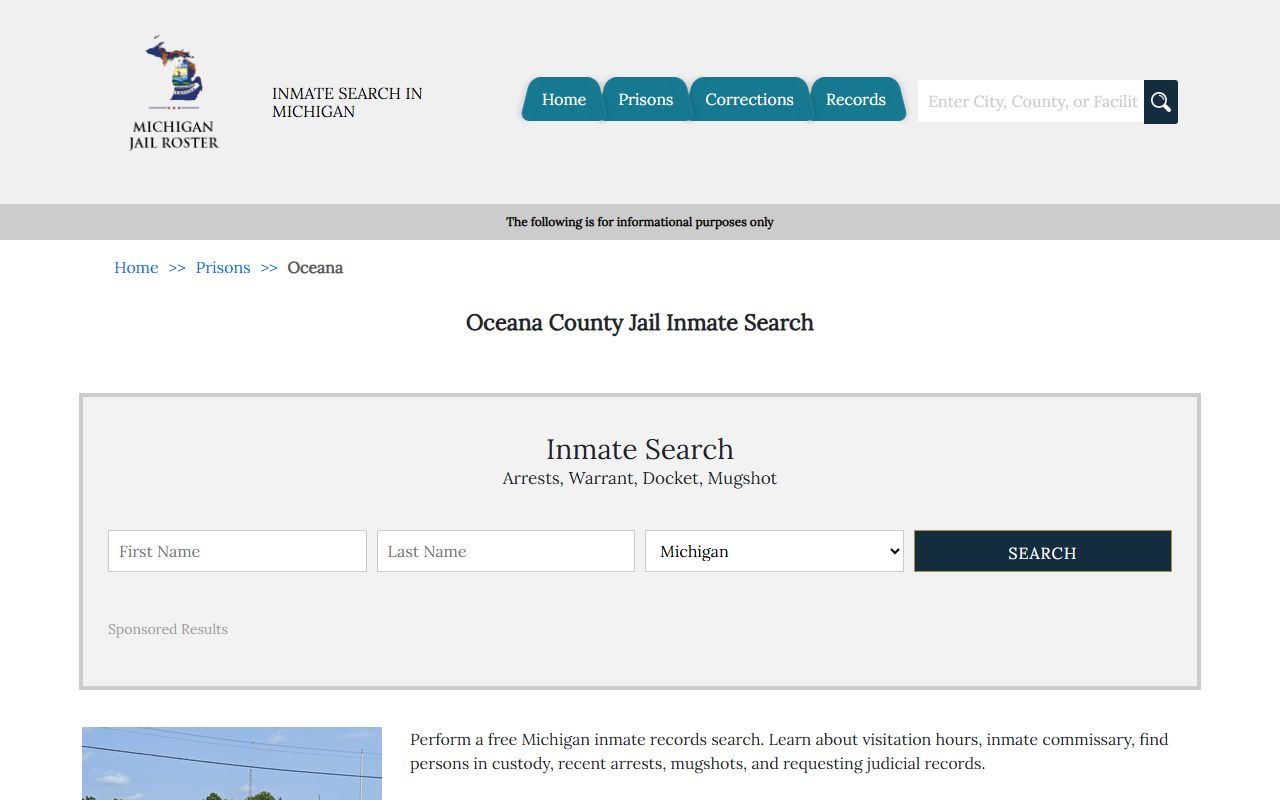Viewport: 1280px width, 800px height.
Task: Focus the city, county, or facility search field
Action: [x=1031, y=102]
